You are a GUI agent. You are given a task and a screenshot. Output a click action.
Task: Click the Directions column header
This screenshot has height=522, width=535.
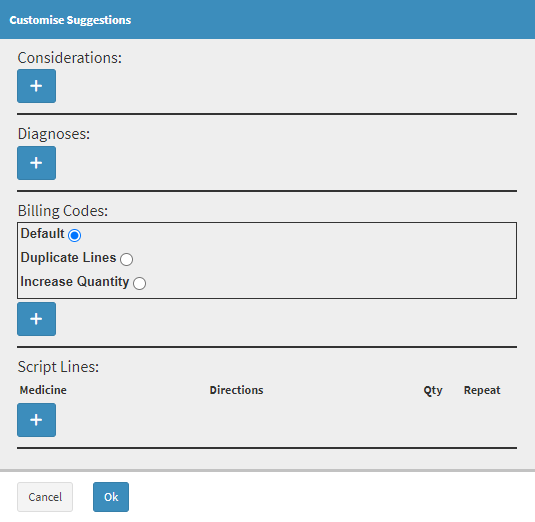[x=236, y=390]
